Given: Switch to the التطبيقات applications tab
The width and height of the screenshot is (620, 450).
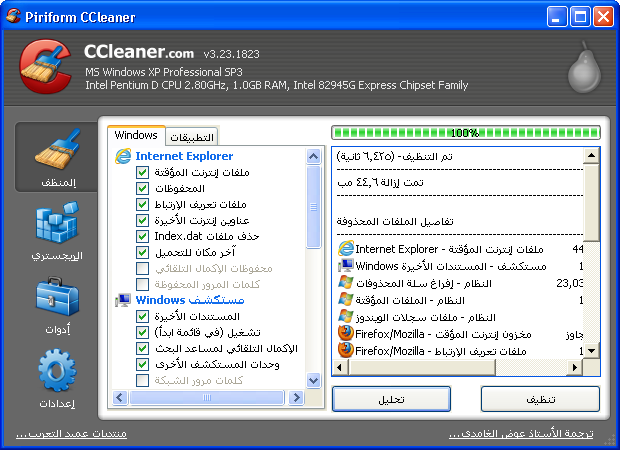Looking at the screenshot, I should click(x=192, y=136).
